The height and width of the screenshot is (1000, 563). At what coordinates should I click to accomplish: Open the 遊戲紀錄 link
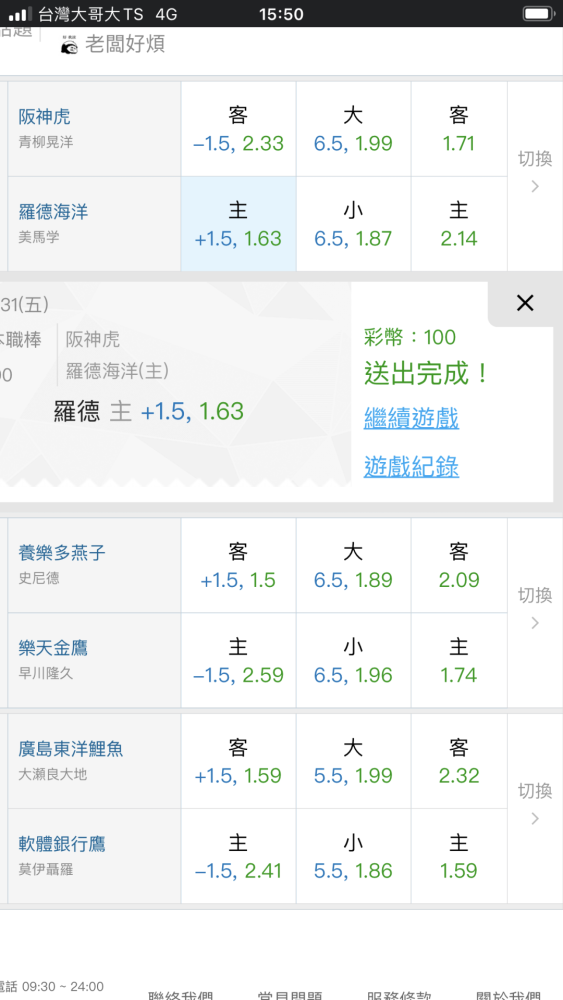(411, 467)
